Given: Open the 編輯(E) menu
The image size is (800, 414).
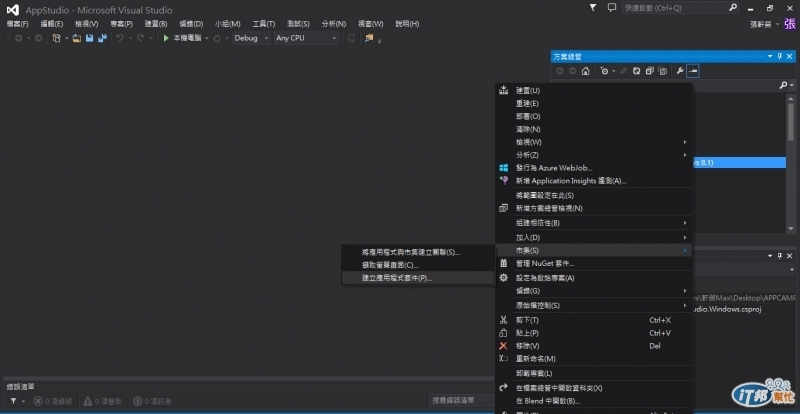Looking at the screenshot, I should [x=52, y=24].
